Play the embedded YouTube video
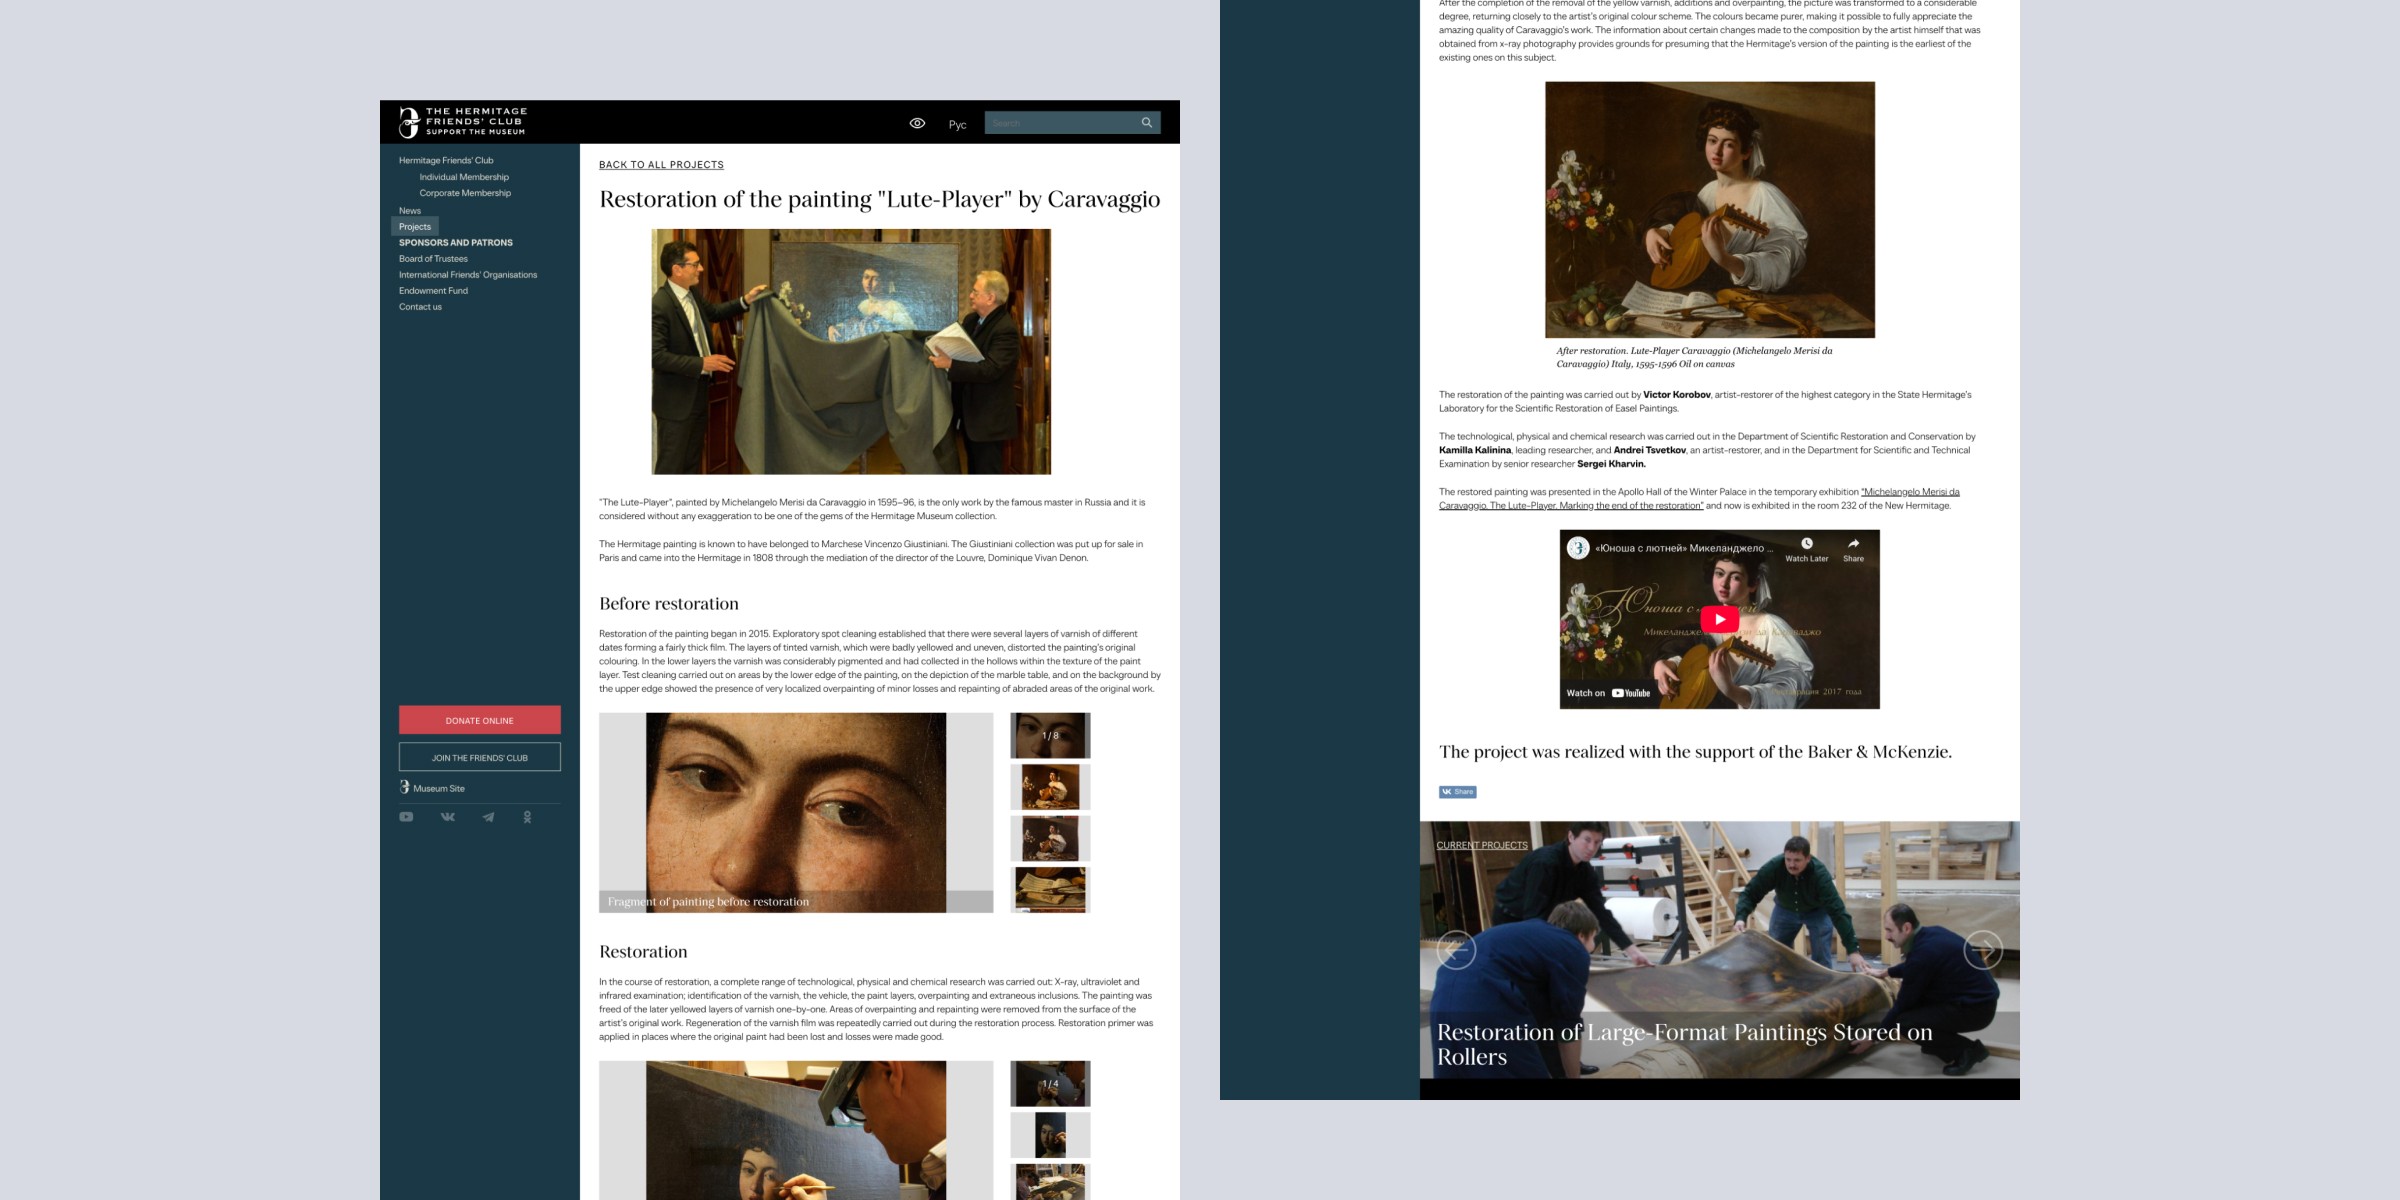The height and width of the screenshot is (1200, 2400). 1719,619
